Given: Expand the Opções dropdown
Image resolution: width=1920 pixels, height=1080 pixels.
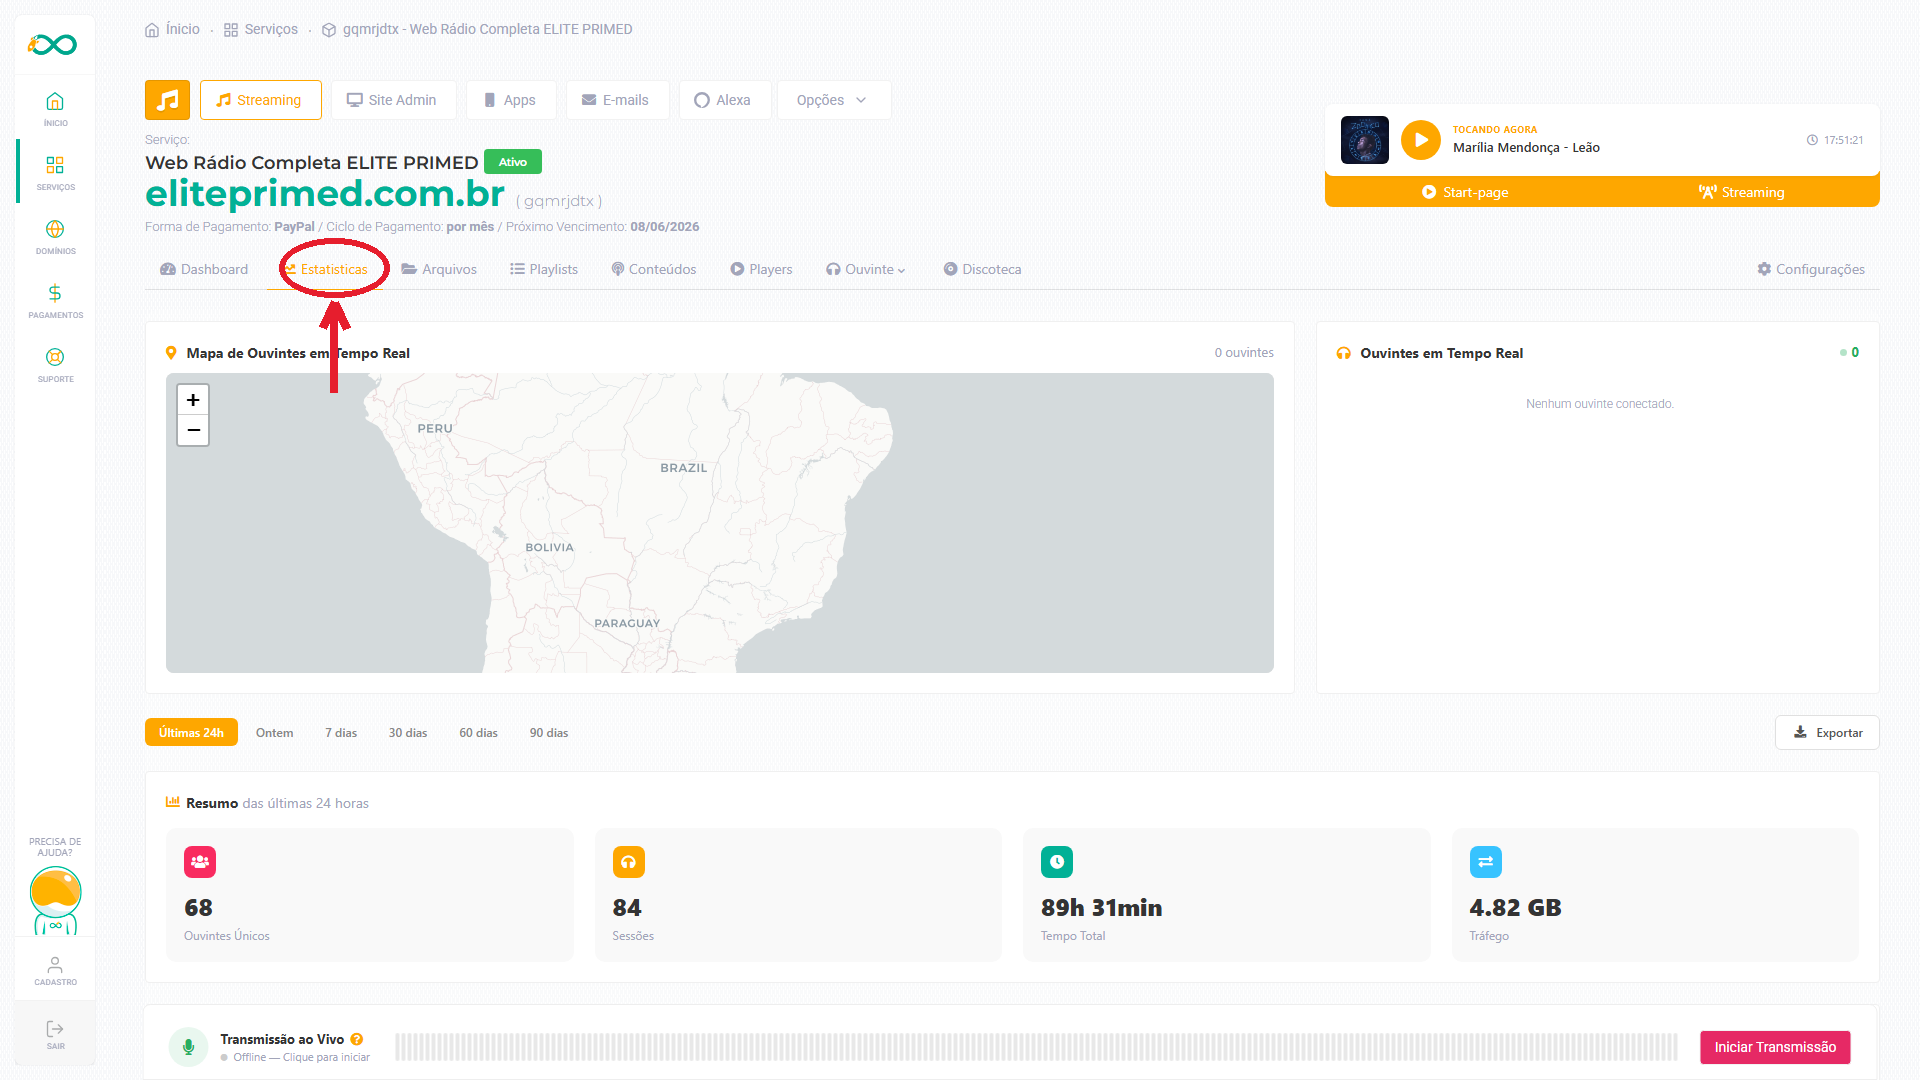Looking at the screenshot, I should tap(833, 100).
